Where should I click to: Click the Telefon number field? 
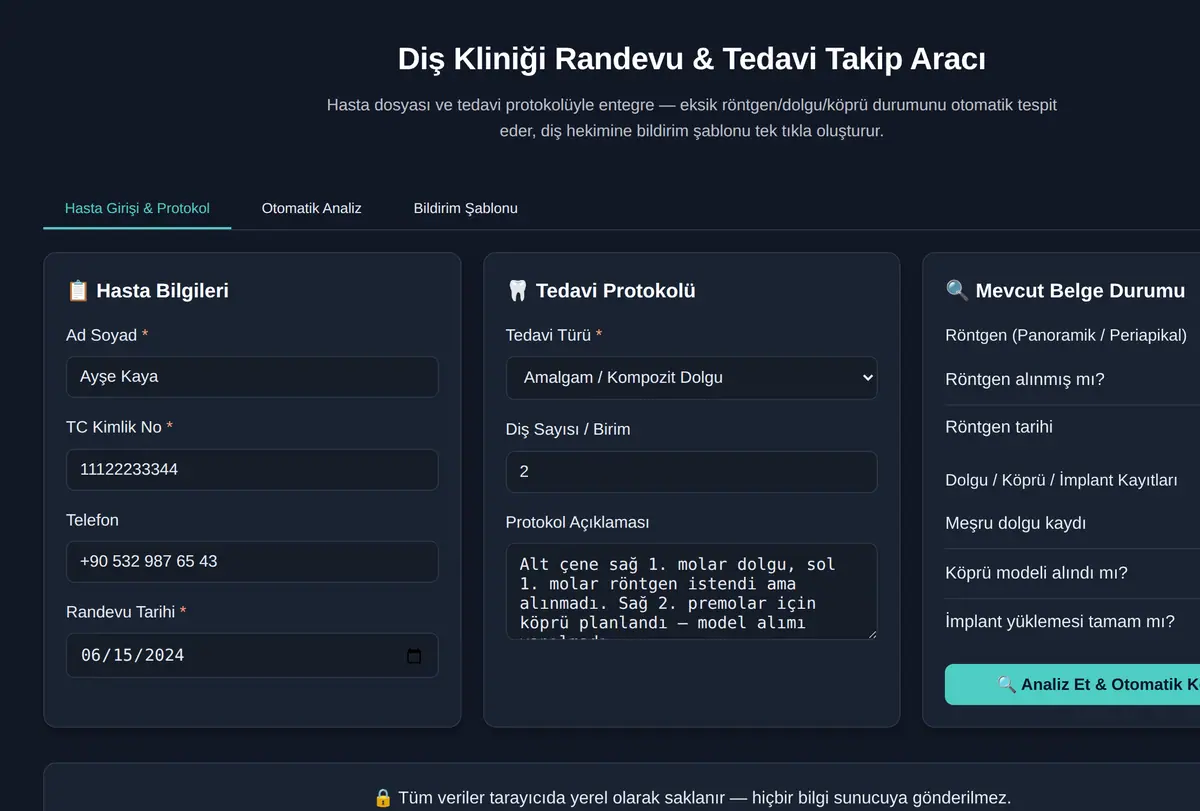pyautogui.click(x=252, y=561)
